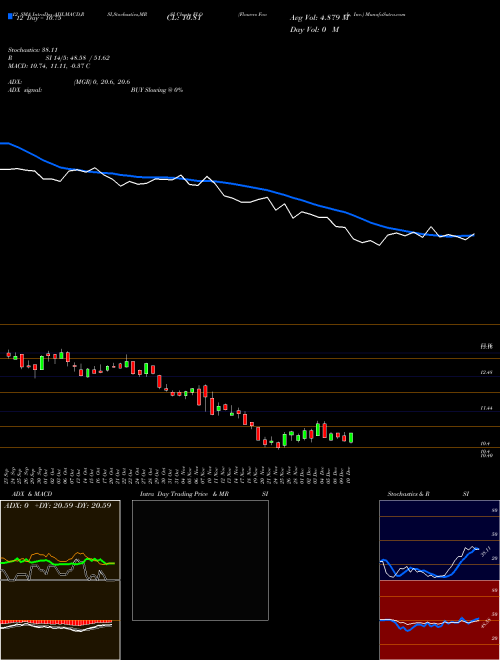Click the last green candlestick on the chart

[x=351, y=438]
